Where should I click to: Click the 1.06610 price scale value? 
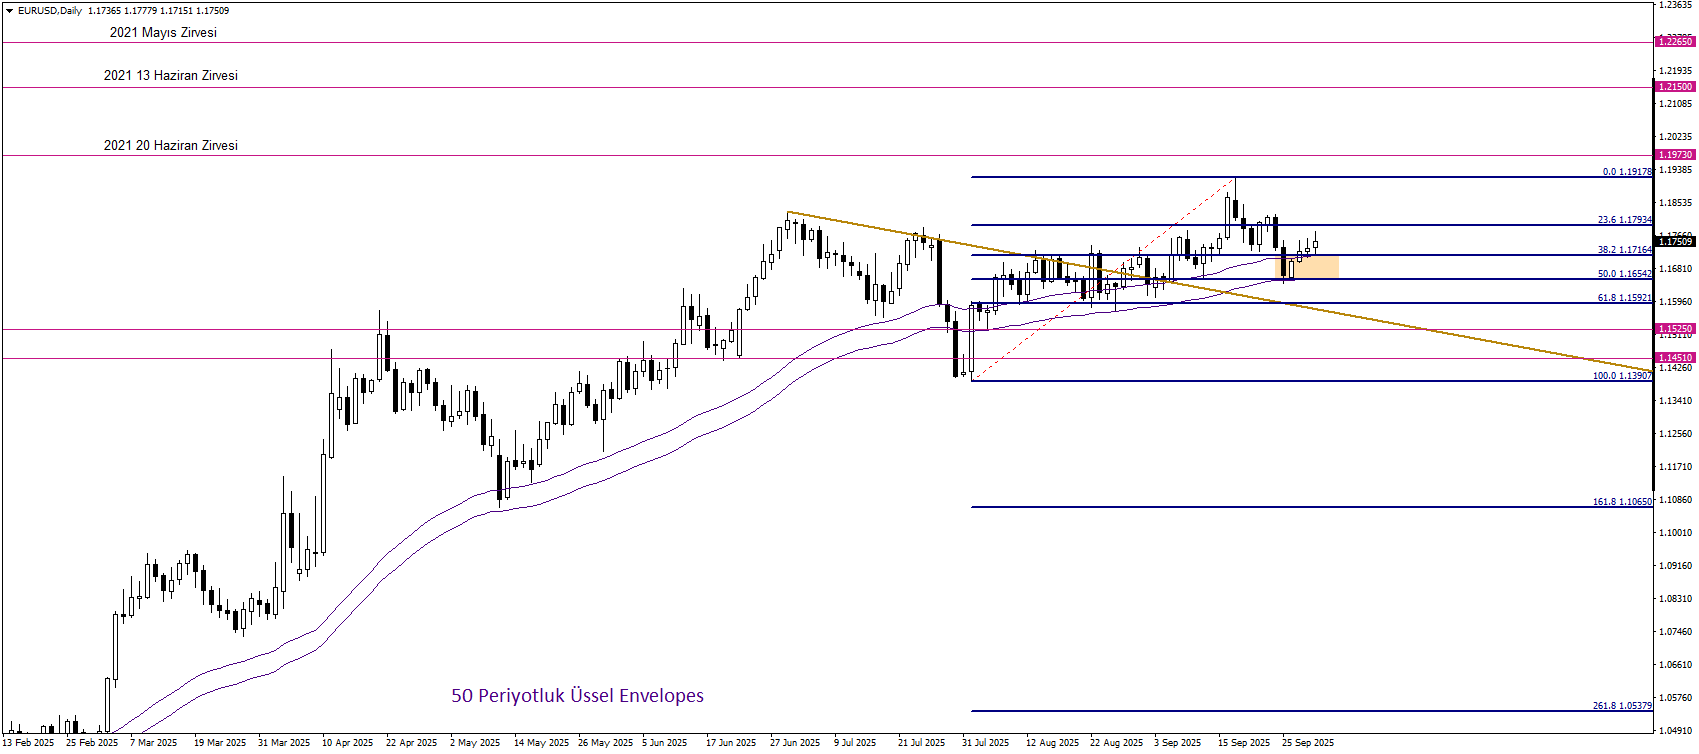(1675, 665)
